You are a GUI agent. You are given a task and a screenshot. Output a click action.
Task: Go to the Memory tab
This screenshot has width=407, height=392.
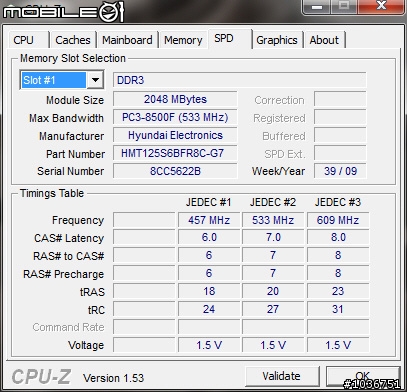pos(183,40)
